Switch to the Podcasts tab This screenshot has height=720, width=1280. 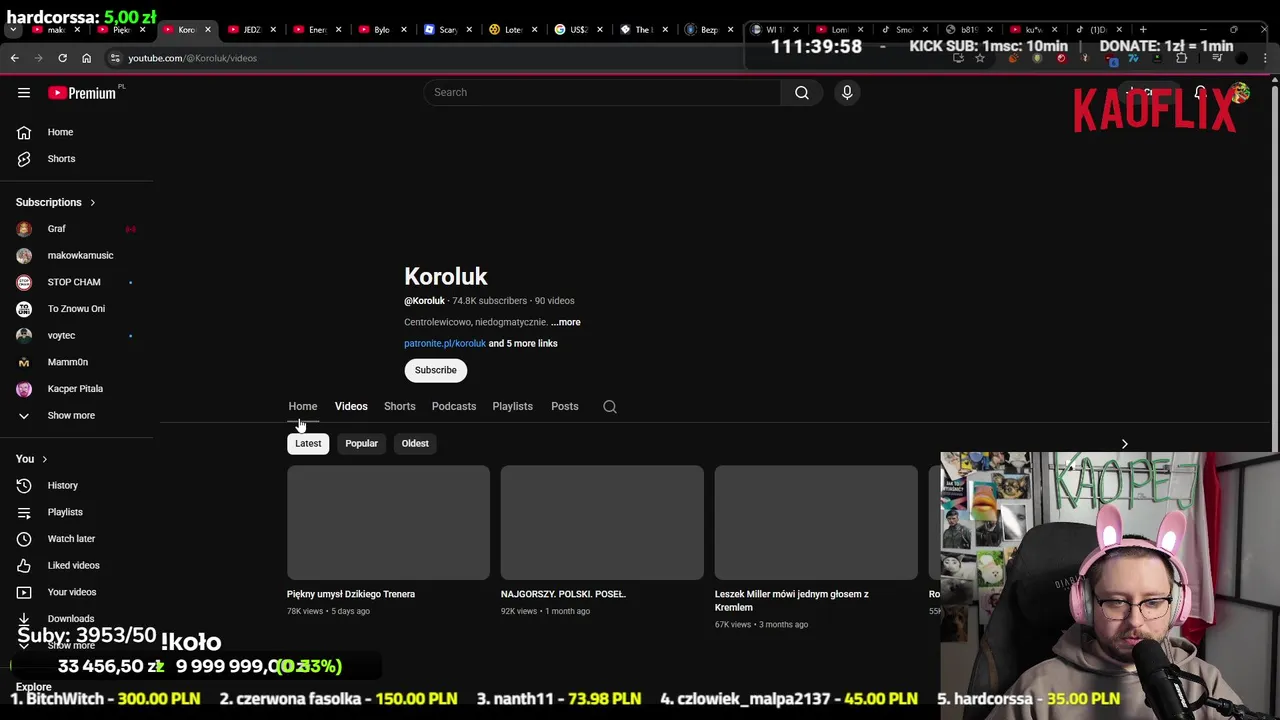(454, 406)
